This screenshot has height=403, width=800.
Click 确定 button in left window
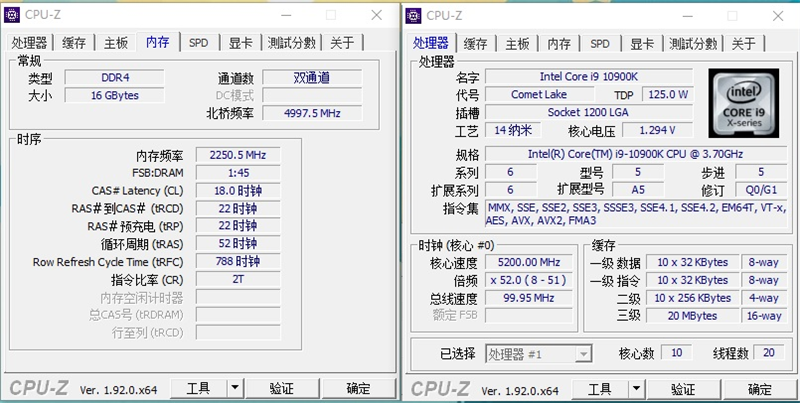coord(358,389)
